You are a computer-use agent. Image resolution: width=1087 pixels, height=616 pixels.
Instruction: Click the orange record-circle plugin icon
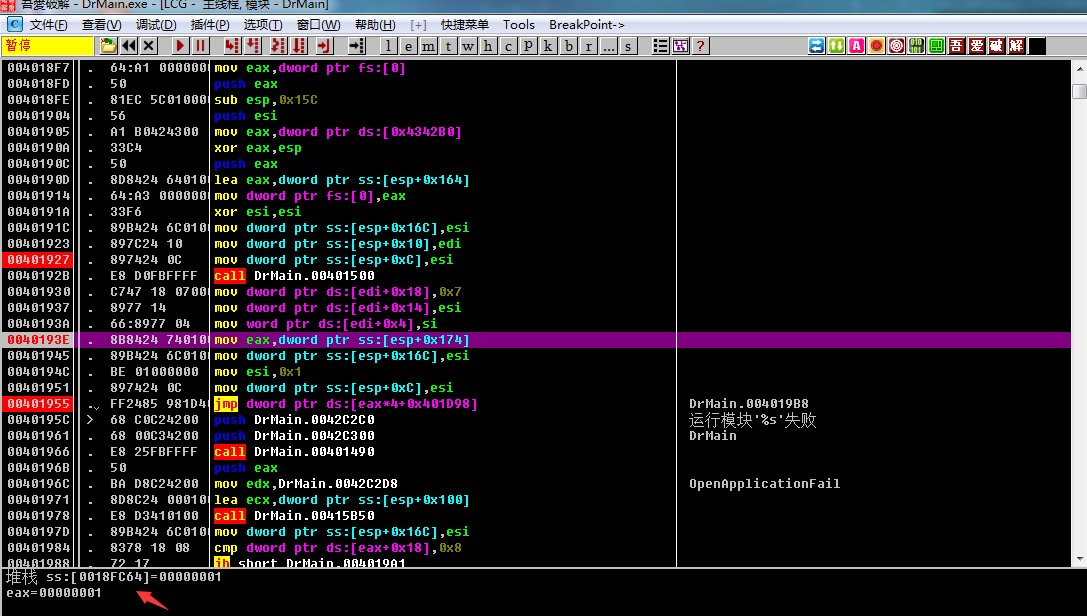point(877,46)
